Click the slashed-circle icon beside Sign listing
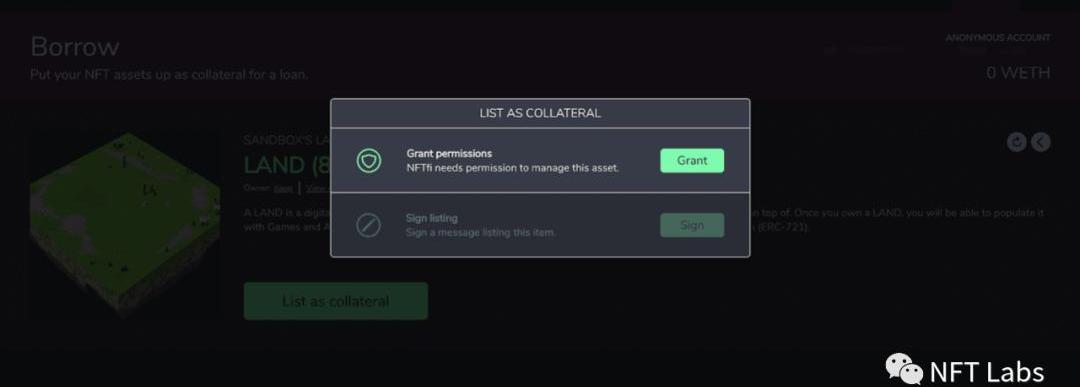Image resolution: width=1080 pixels, height=387 pixels. pos(368,225)
